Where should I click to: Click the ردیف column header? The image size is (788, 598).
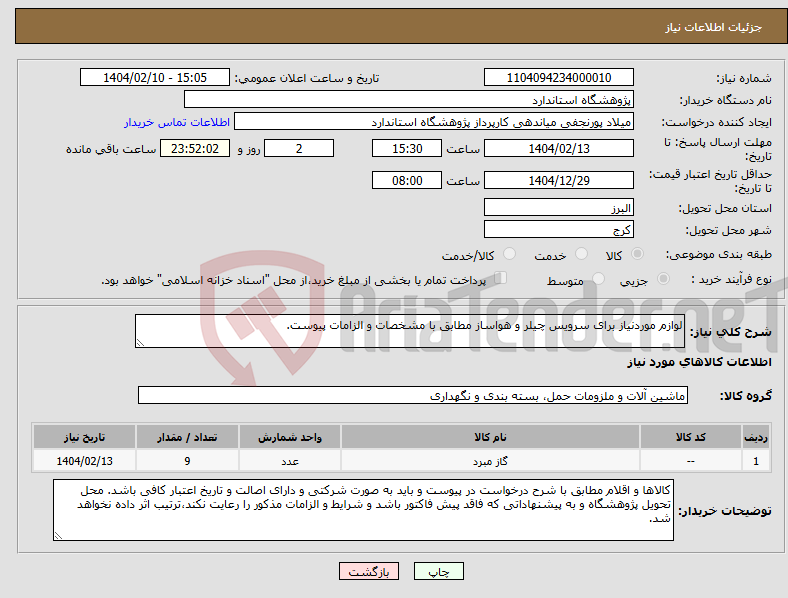[x=756, y=437]
